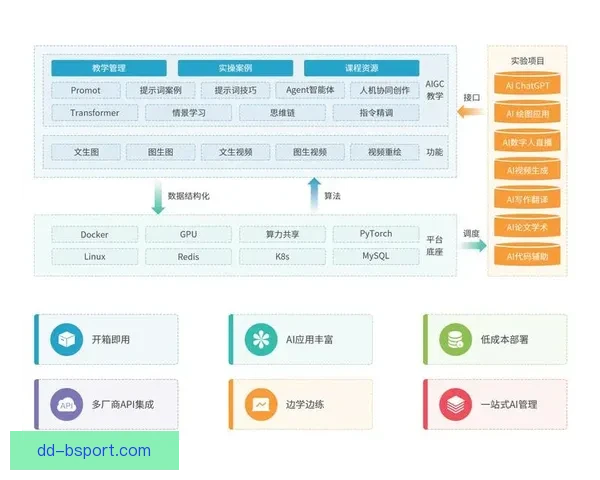Click the 思维链 box
The image size is (600, 480).
(x=282, y=113)
